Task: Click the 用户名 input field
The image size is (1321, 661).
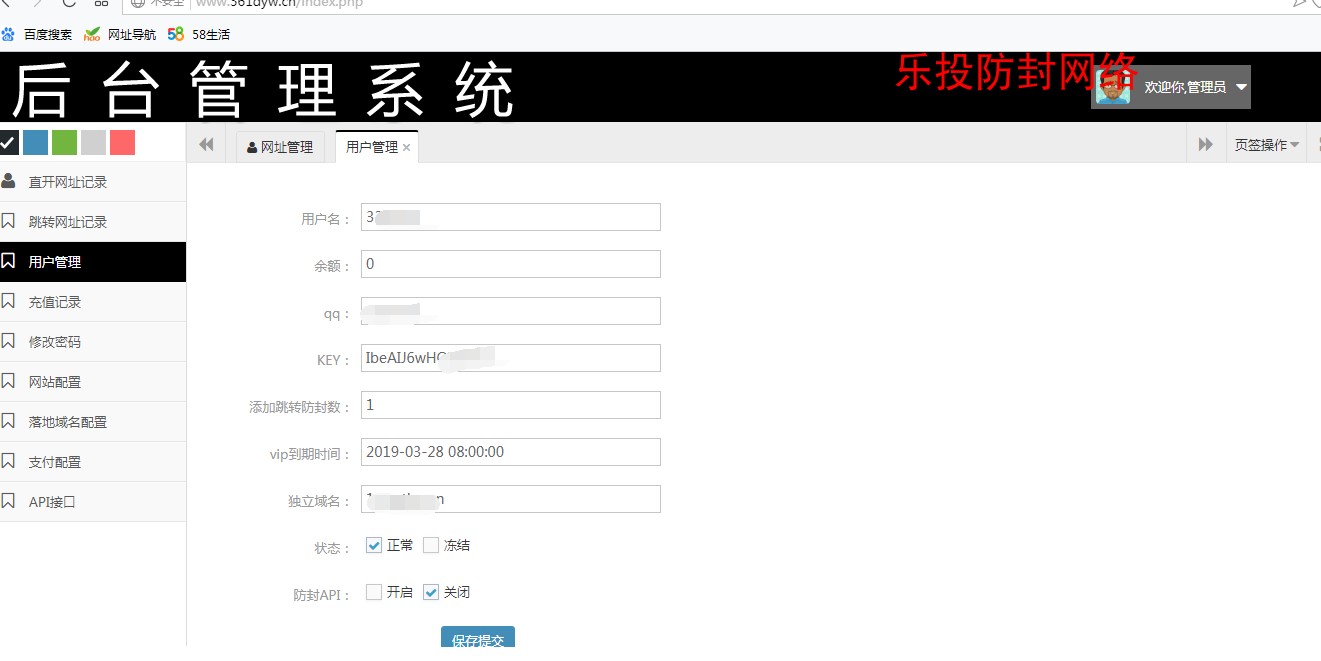Action: pos(511,217)
